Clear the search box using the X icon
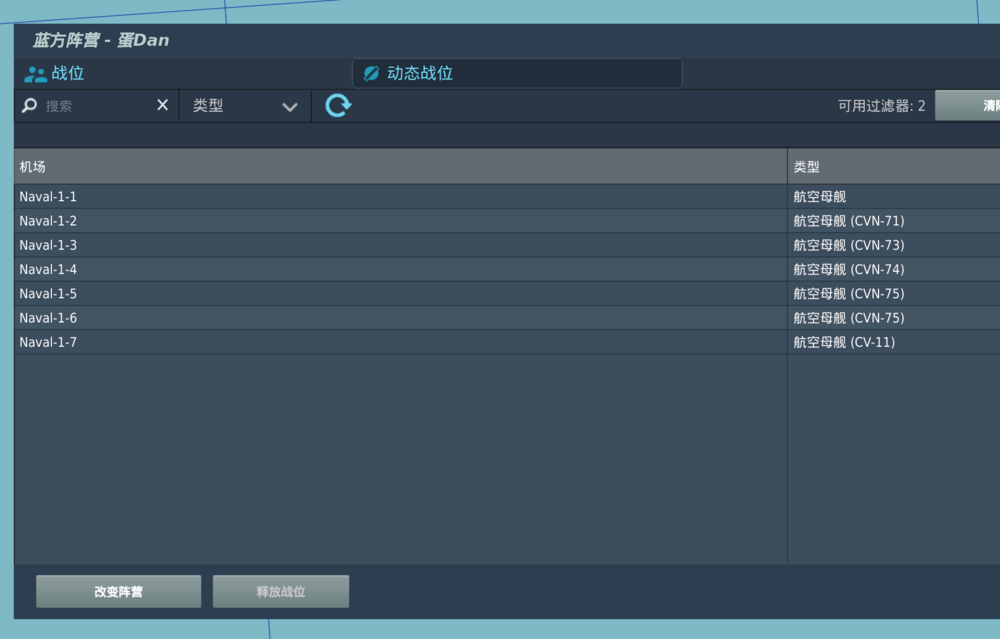 click(x=162, y=104)
